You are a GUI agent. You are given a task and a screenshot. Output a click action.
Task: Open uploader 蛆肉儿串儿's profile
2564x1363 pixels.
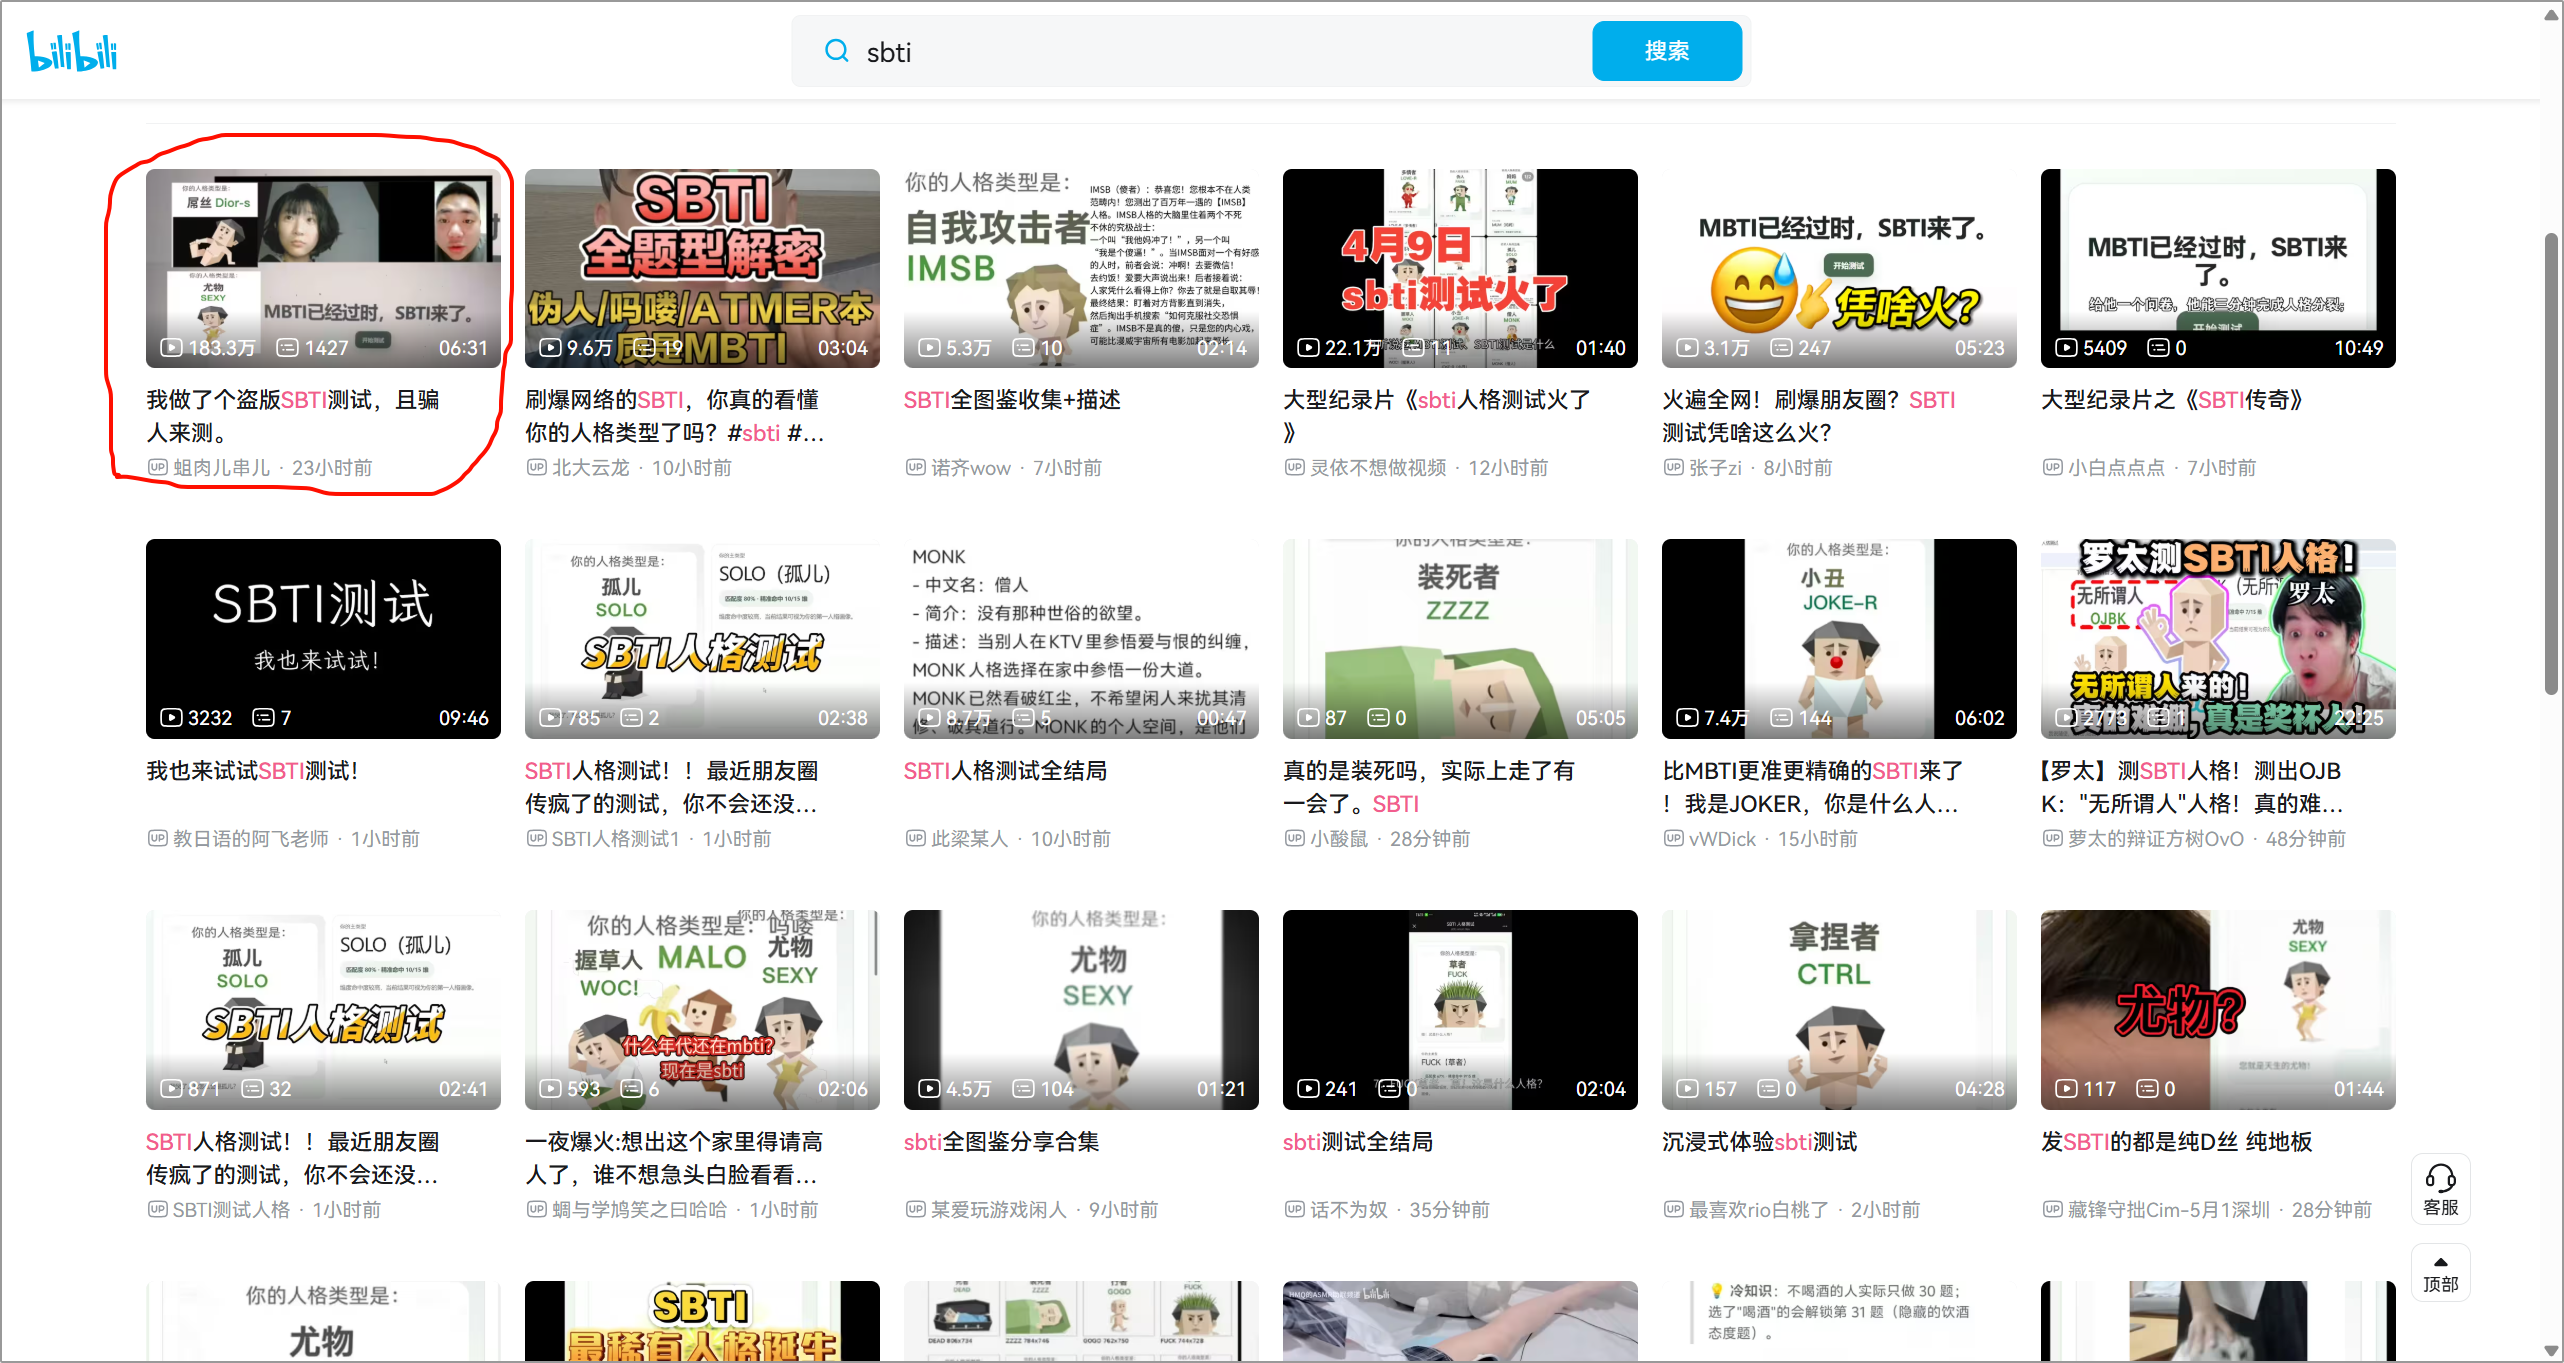(x=222, y=468)
